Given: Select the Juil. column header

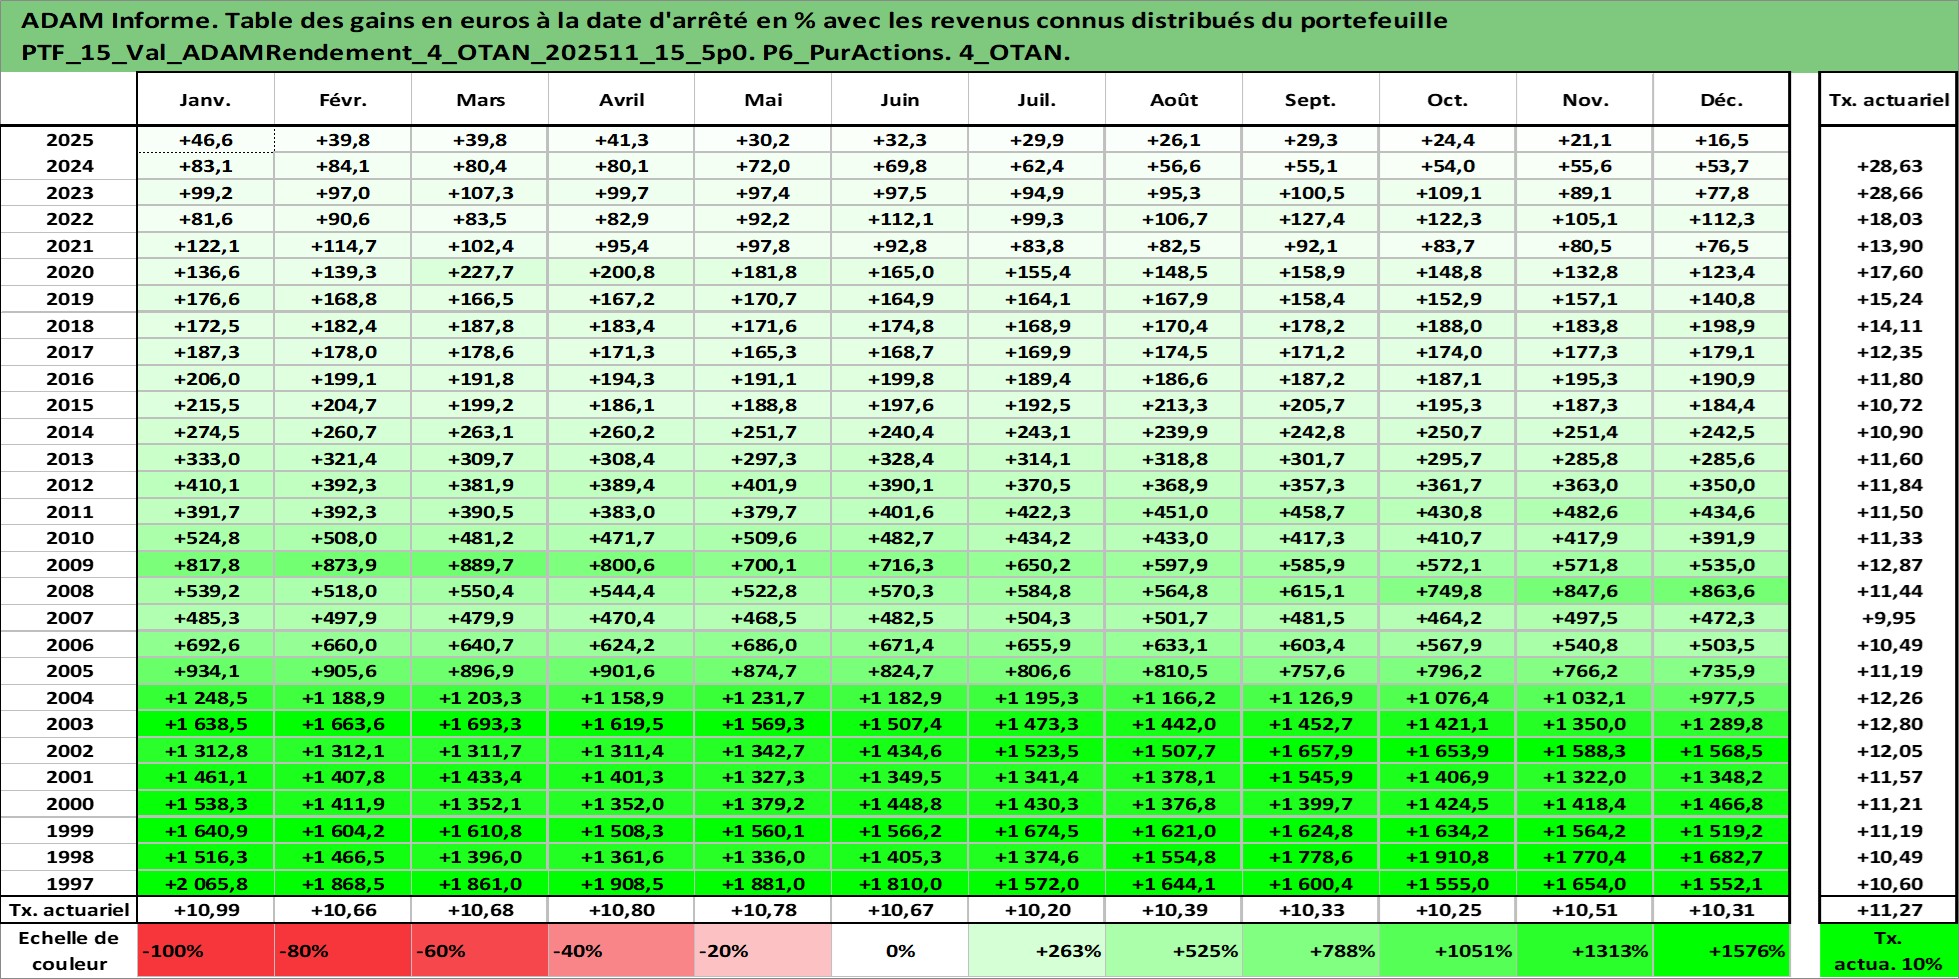Looking at the screenshot, I should pyautogui.click(x=1037, y=100).
